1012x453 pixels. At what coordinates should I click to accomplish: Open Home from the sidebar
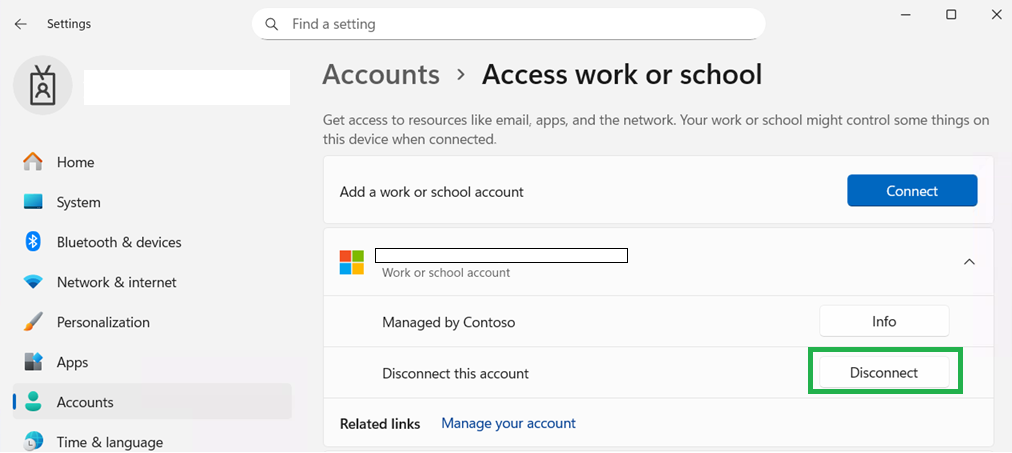(75, 162)
